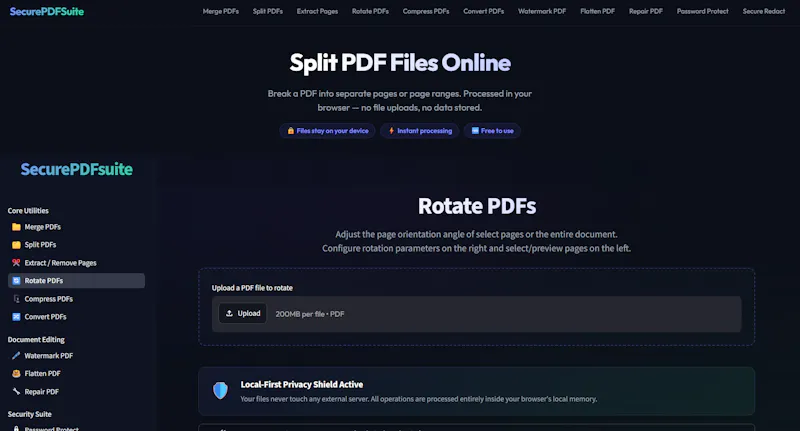The height and width of the screenshot is (431, 800).
Task: Open Convert PDFs in the sidebar
Action: click(77, 317)
